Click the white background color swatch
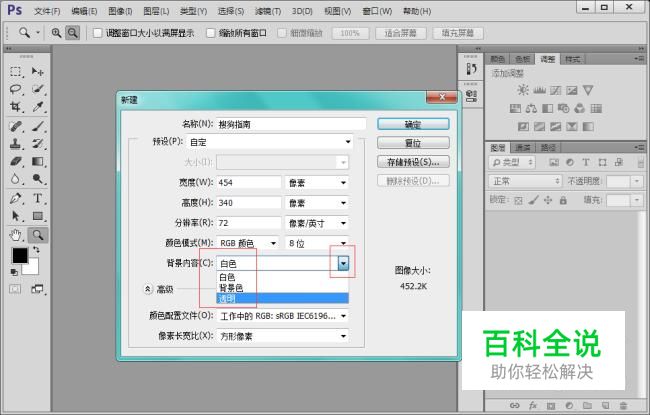 coord(33,269)
